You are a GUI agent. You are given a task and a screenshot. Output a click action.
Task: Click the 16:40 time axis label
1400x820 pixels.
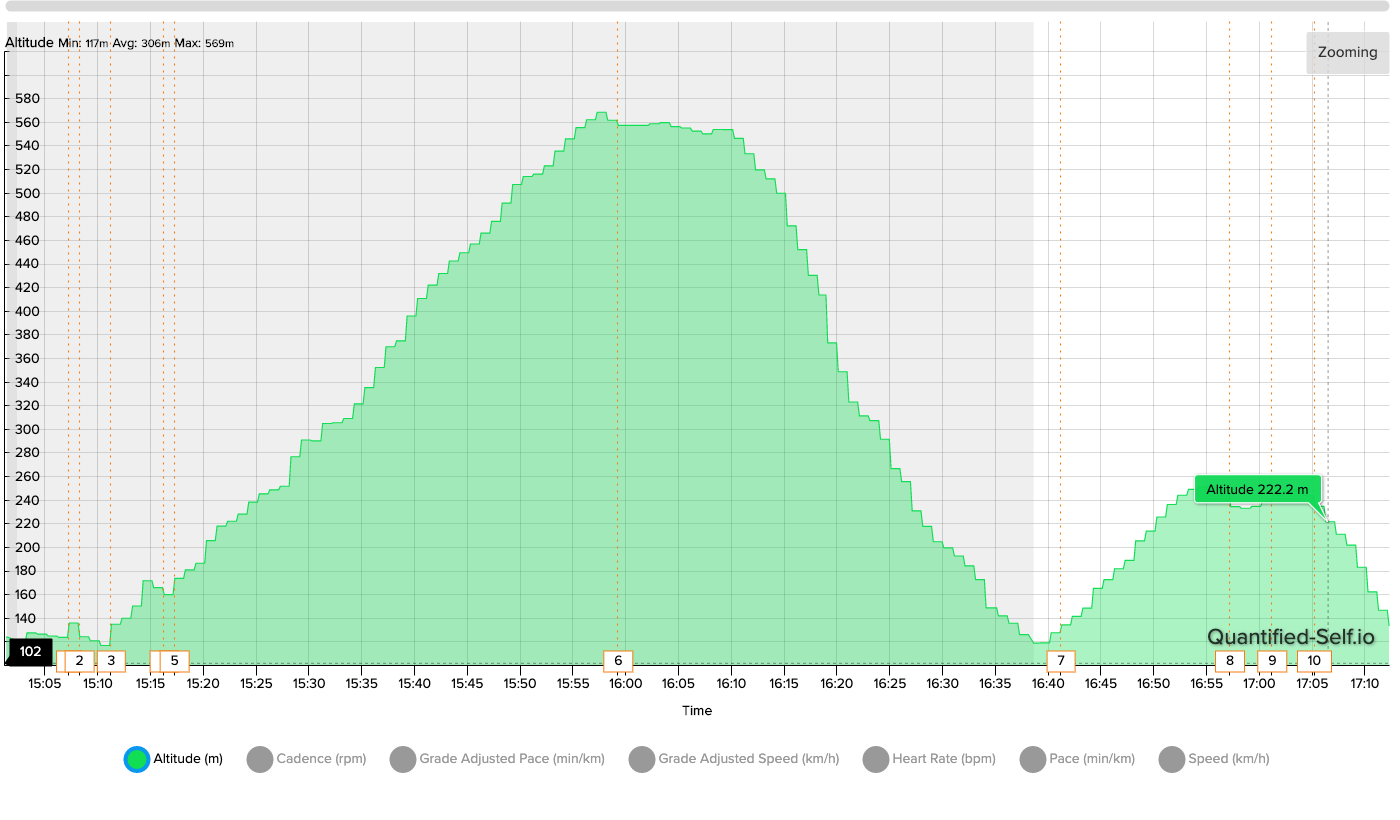click(1047, 684)
